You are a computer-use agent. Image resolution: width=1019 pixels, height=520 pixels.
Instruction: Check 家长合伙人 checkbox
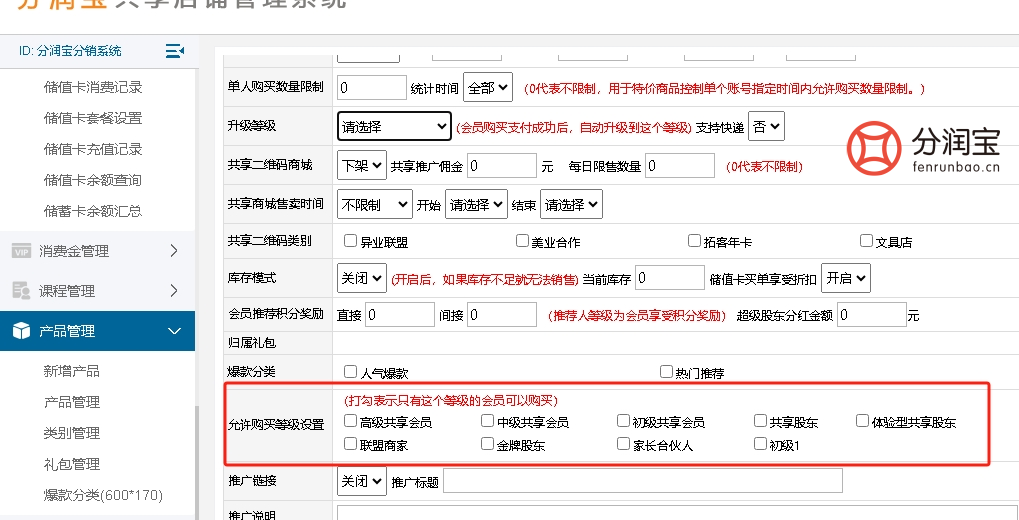(623, 444)
